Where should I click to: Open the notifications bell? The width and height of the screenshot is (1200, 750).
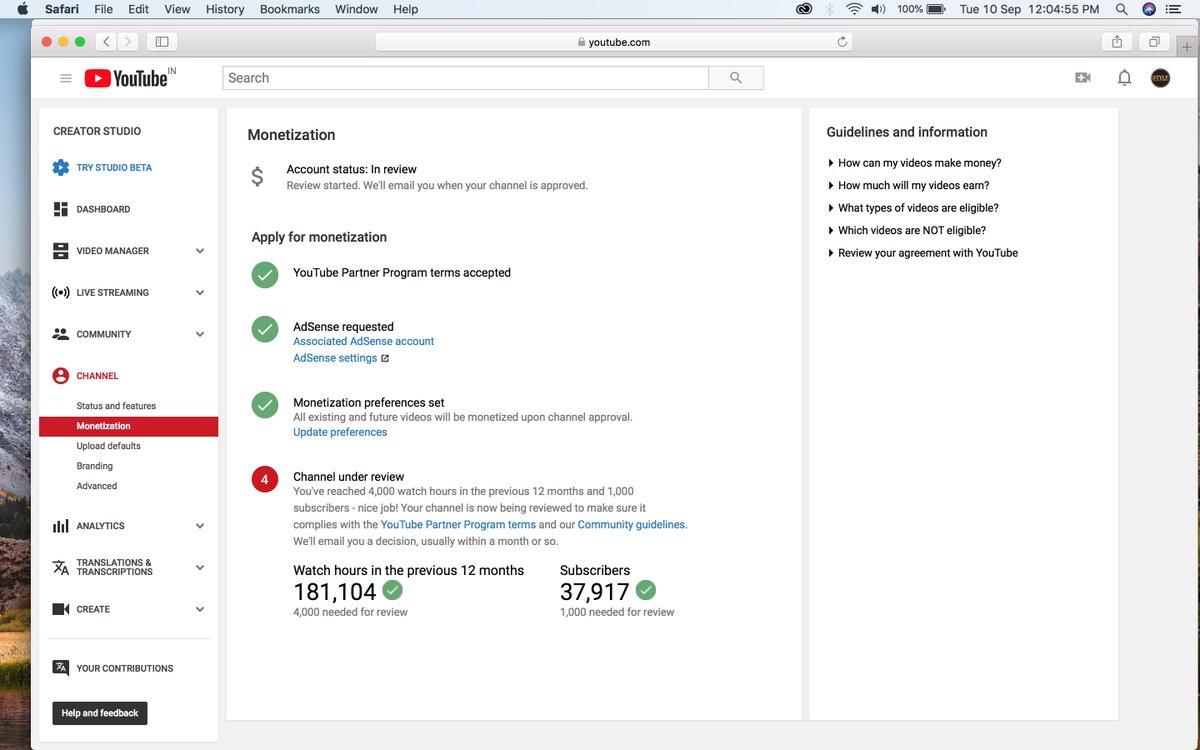click(1124, 78)
